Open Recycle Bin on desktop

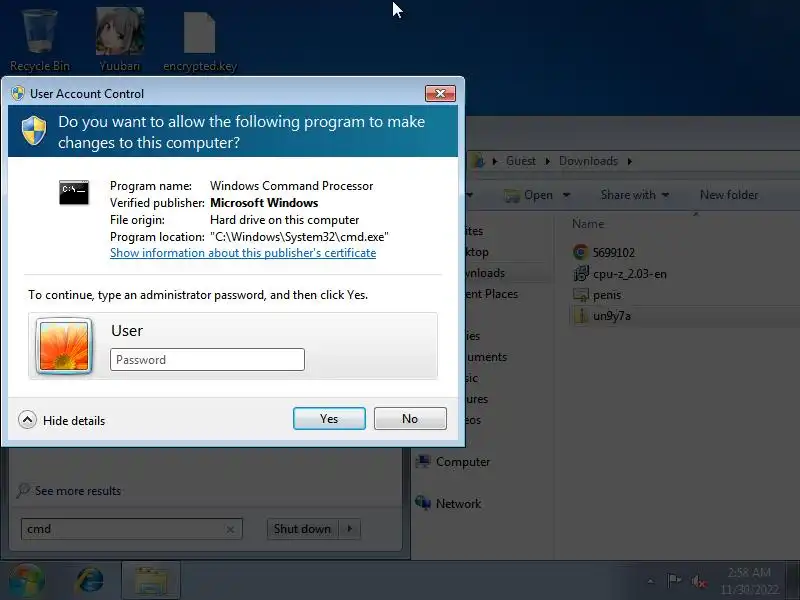(40, 42)
